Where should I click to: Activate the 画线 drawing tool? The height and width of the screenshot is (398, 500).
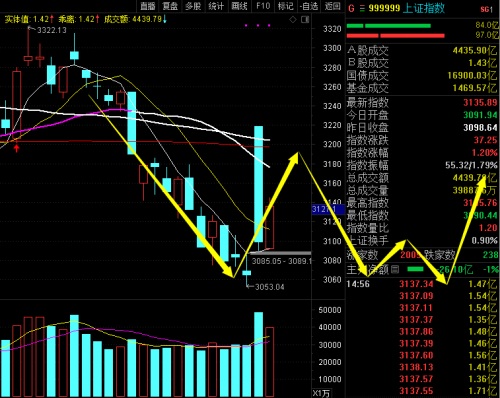coord(239,6)
